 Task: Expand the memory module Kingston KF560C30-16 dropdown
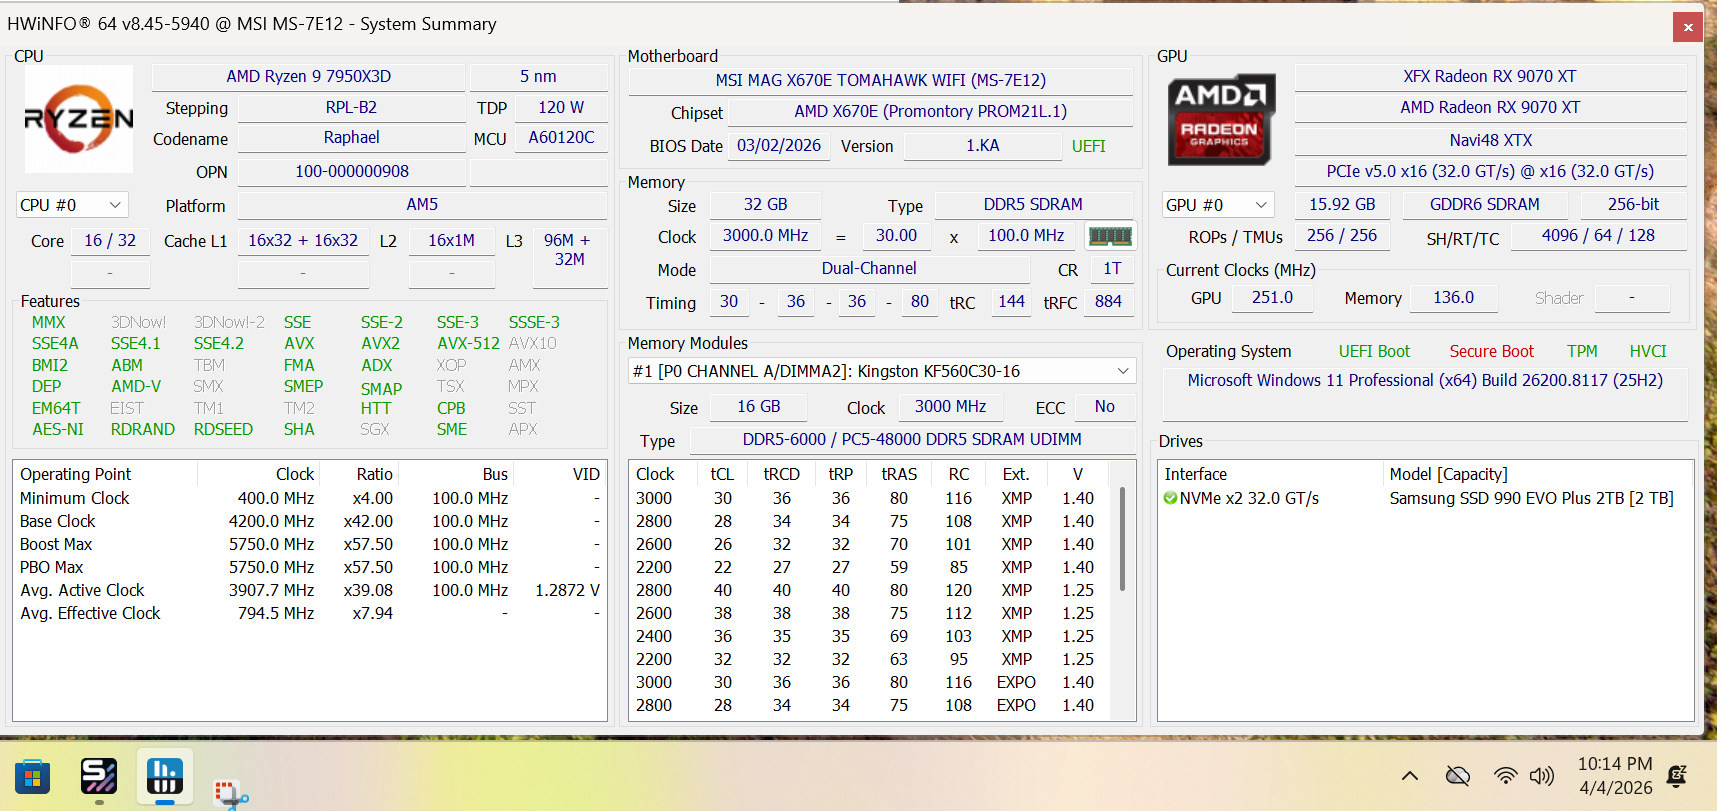point(882,371)
